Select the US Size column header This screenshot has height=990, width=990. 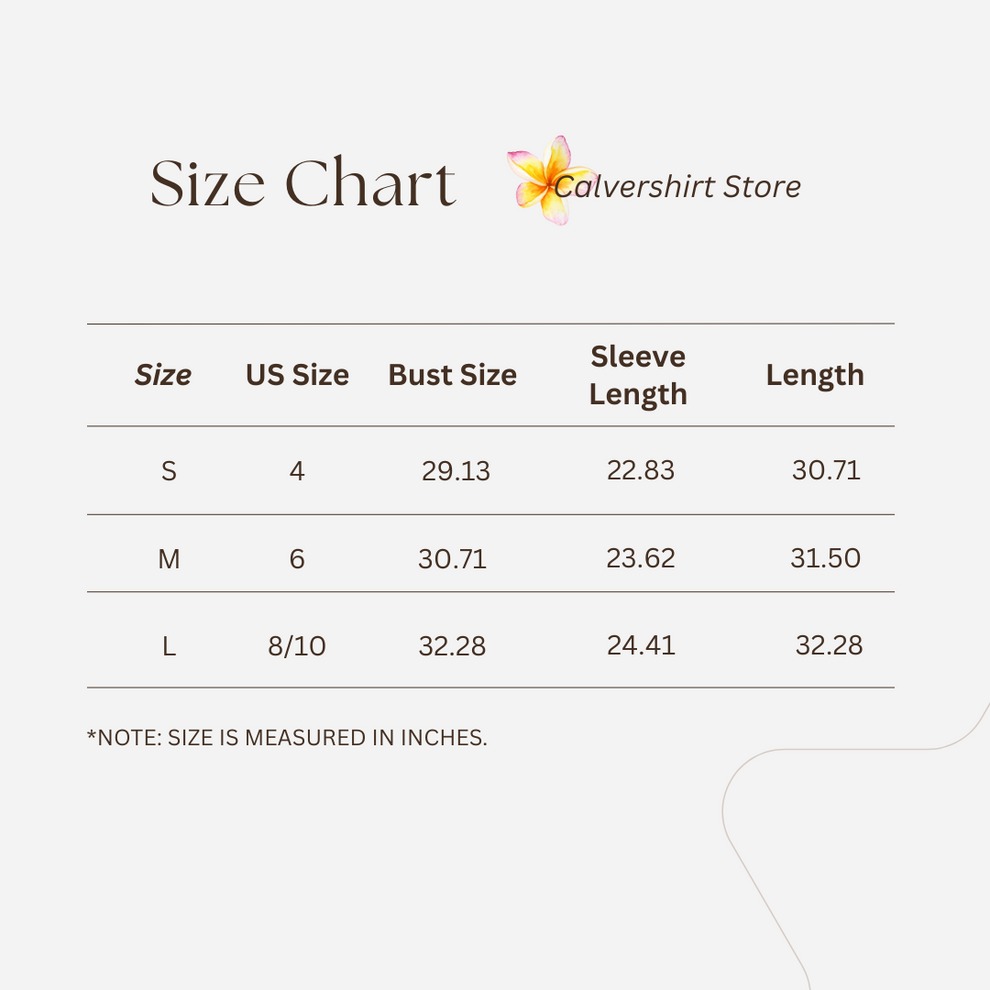297,375
